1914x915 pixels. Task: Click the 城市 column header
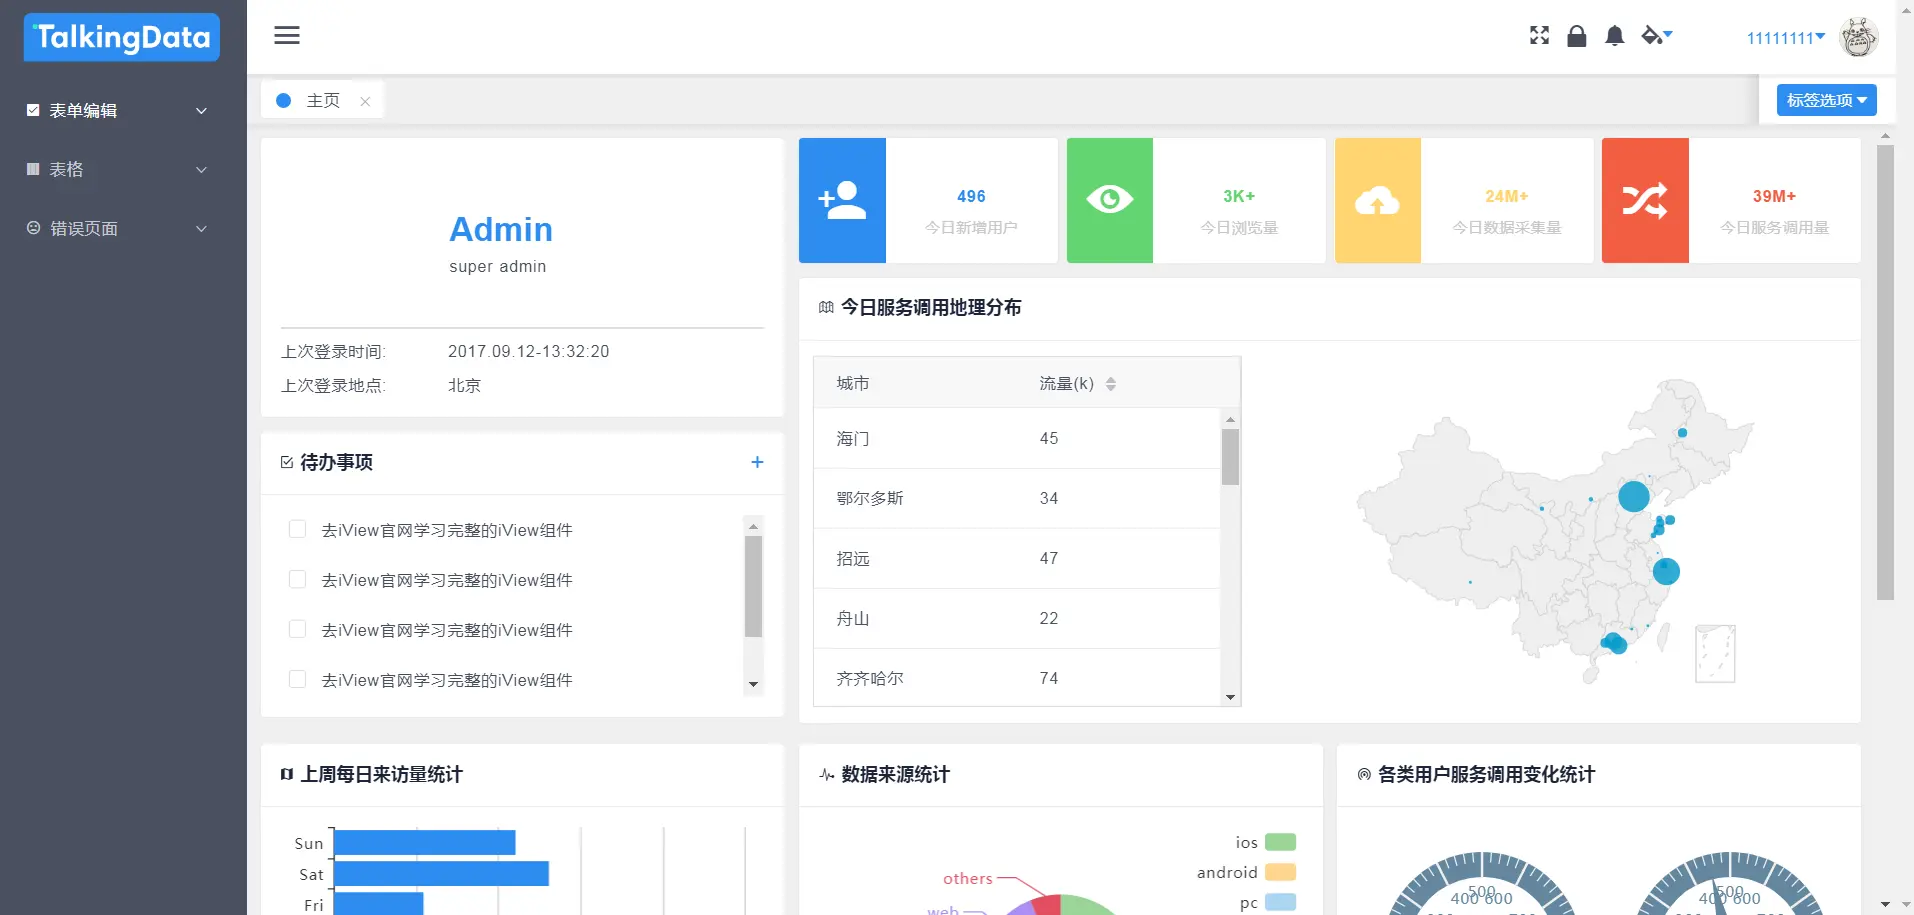(x=853, y=383)
